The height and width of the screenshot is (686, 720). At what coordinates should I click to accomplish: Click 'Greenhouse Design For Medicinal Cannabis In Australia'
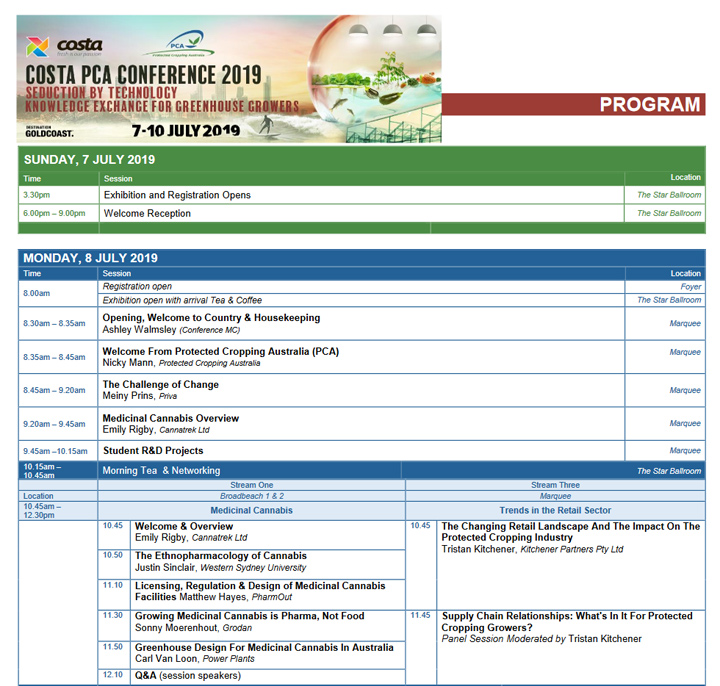[x=264, y=647]
